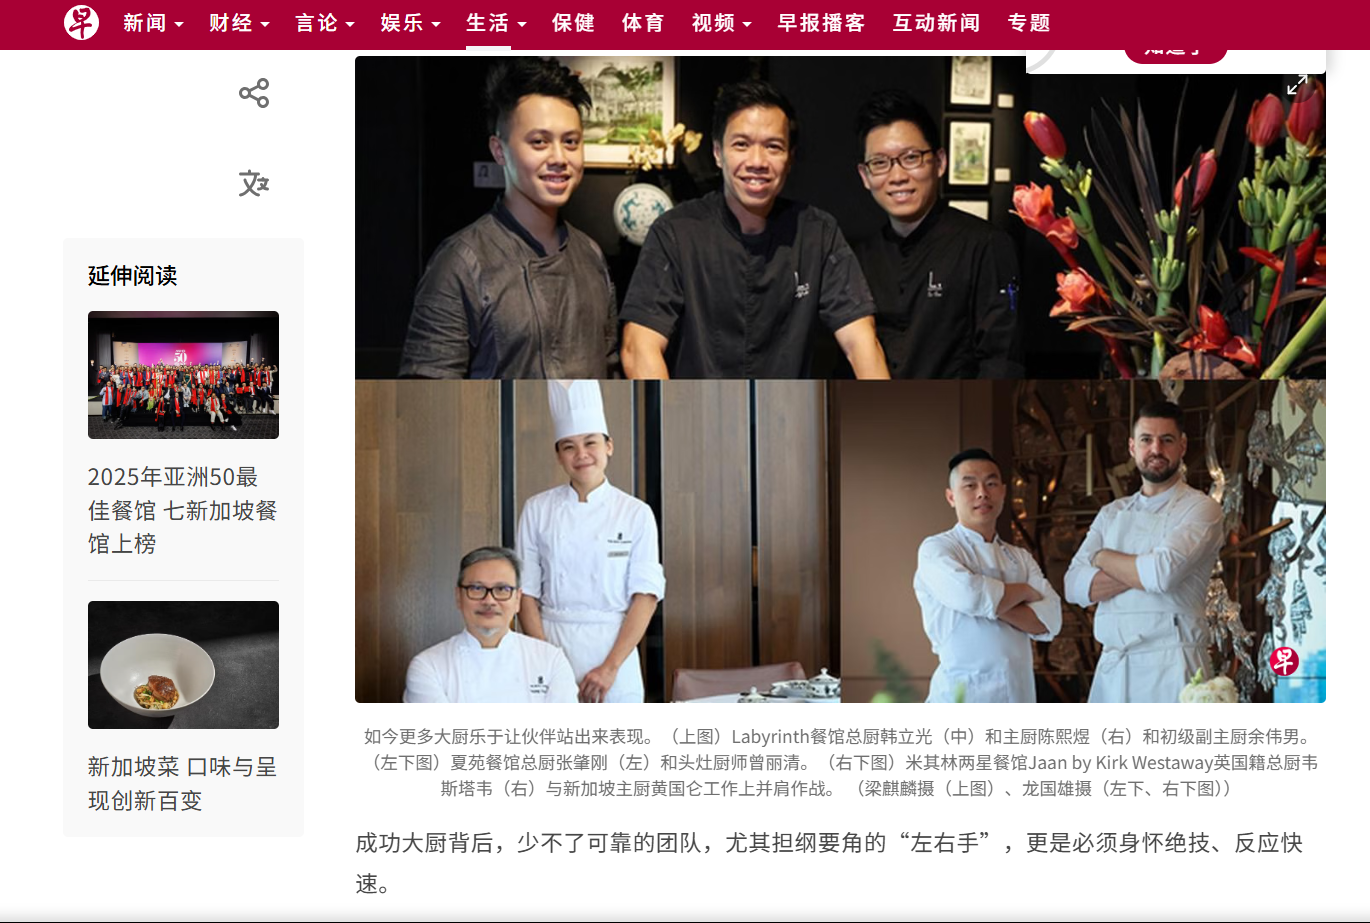
Task: Expand the 新闻 dropdown menu
Action: coord(153,23)
